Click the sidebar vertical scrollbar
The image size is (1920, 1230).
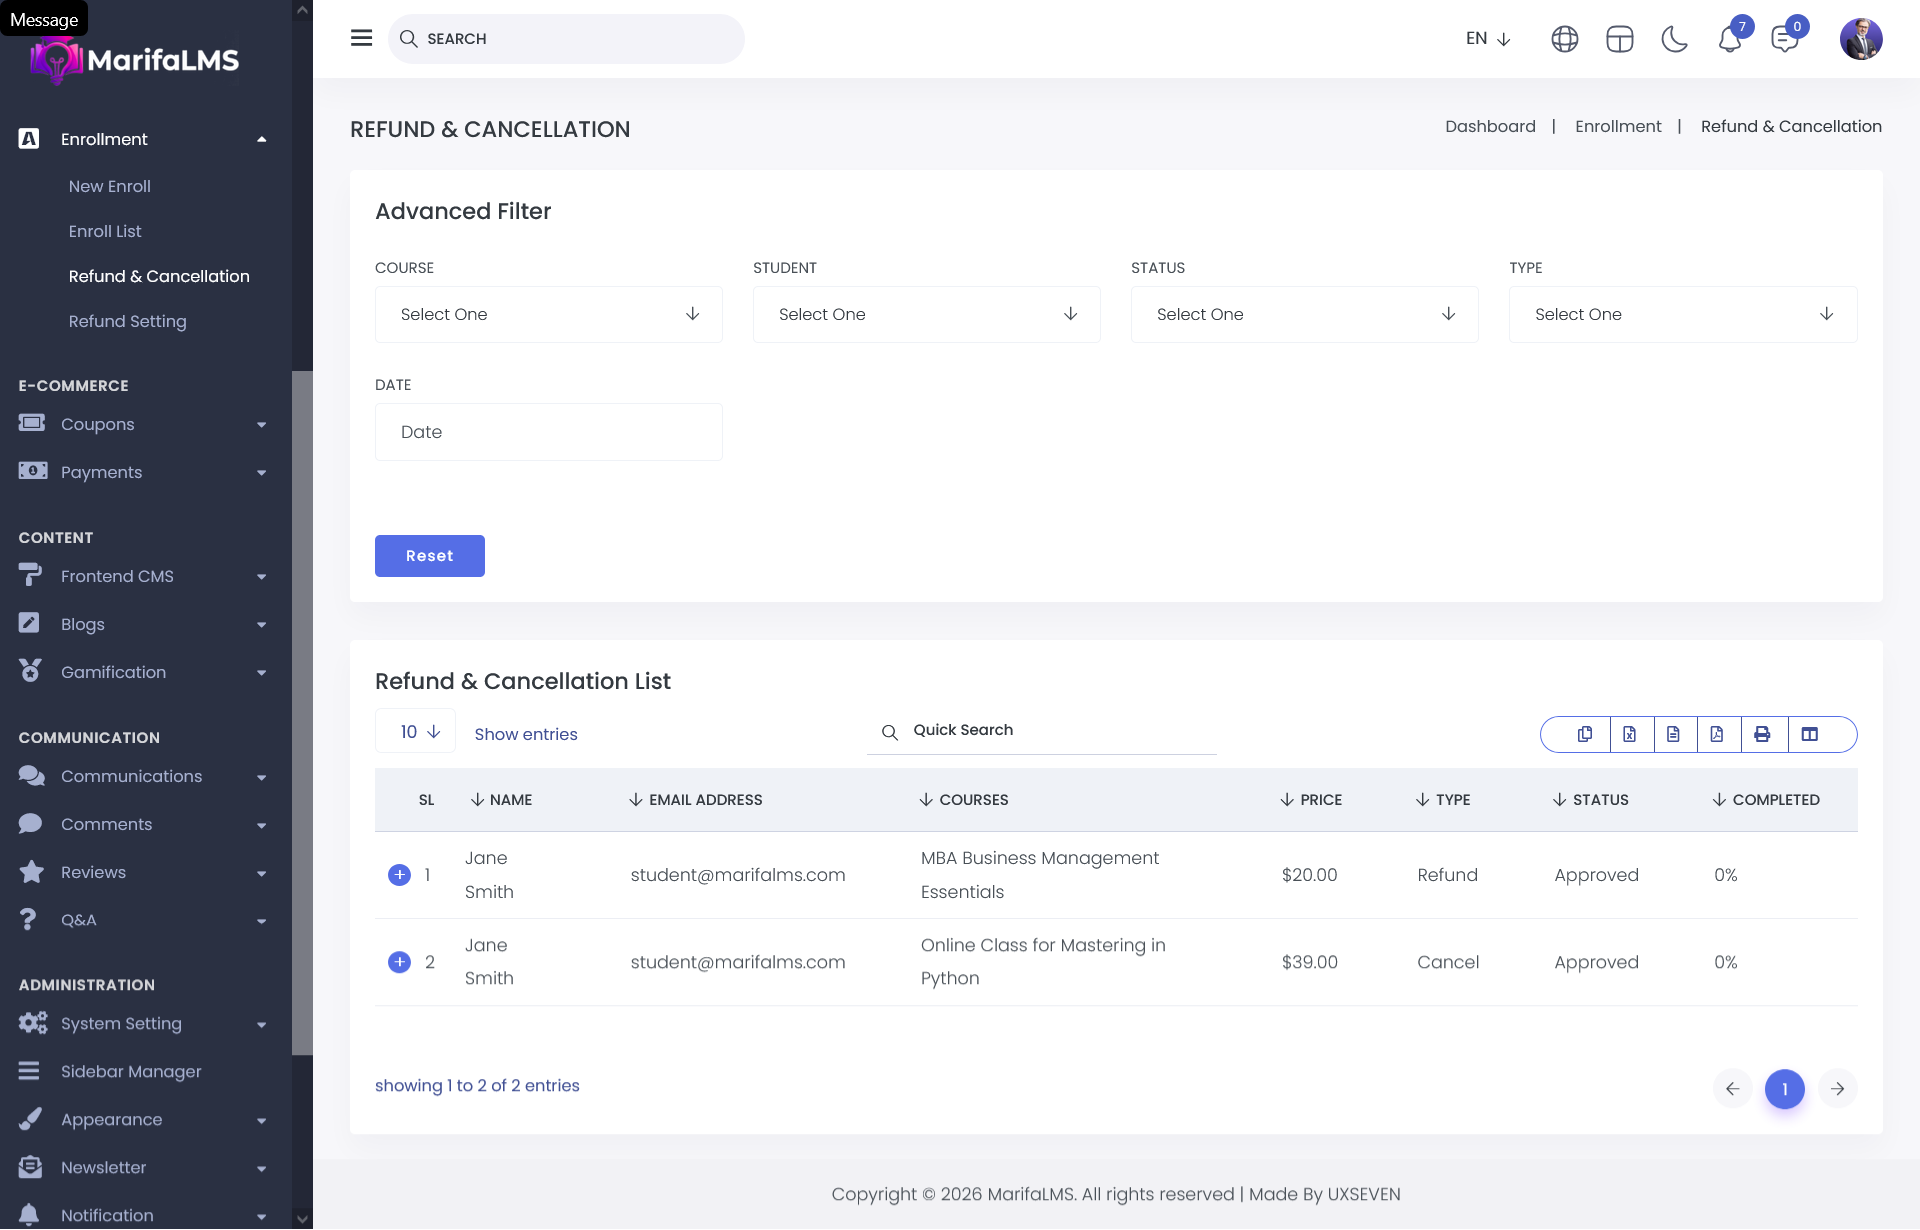pos(302,712)
